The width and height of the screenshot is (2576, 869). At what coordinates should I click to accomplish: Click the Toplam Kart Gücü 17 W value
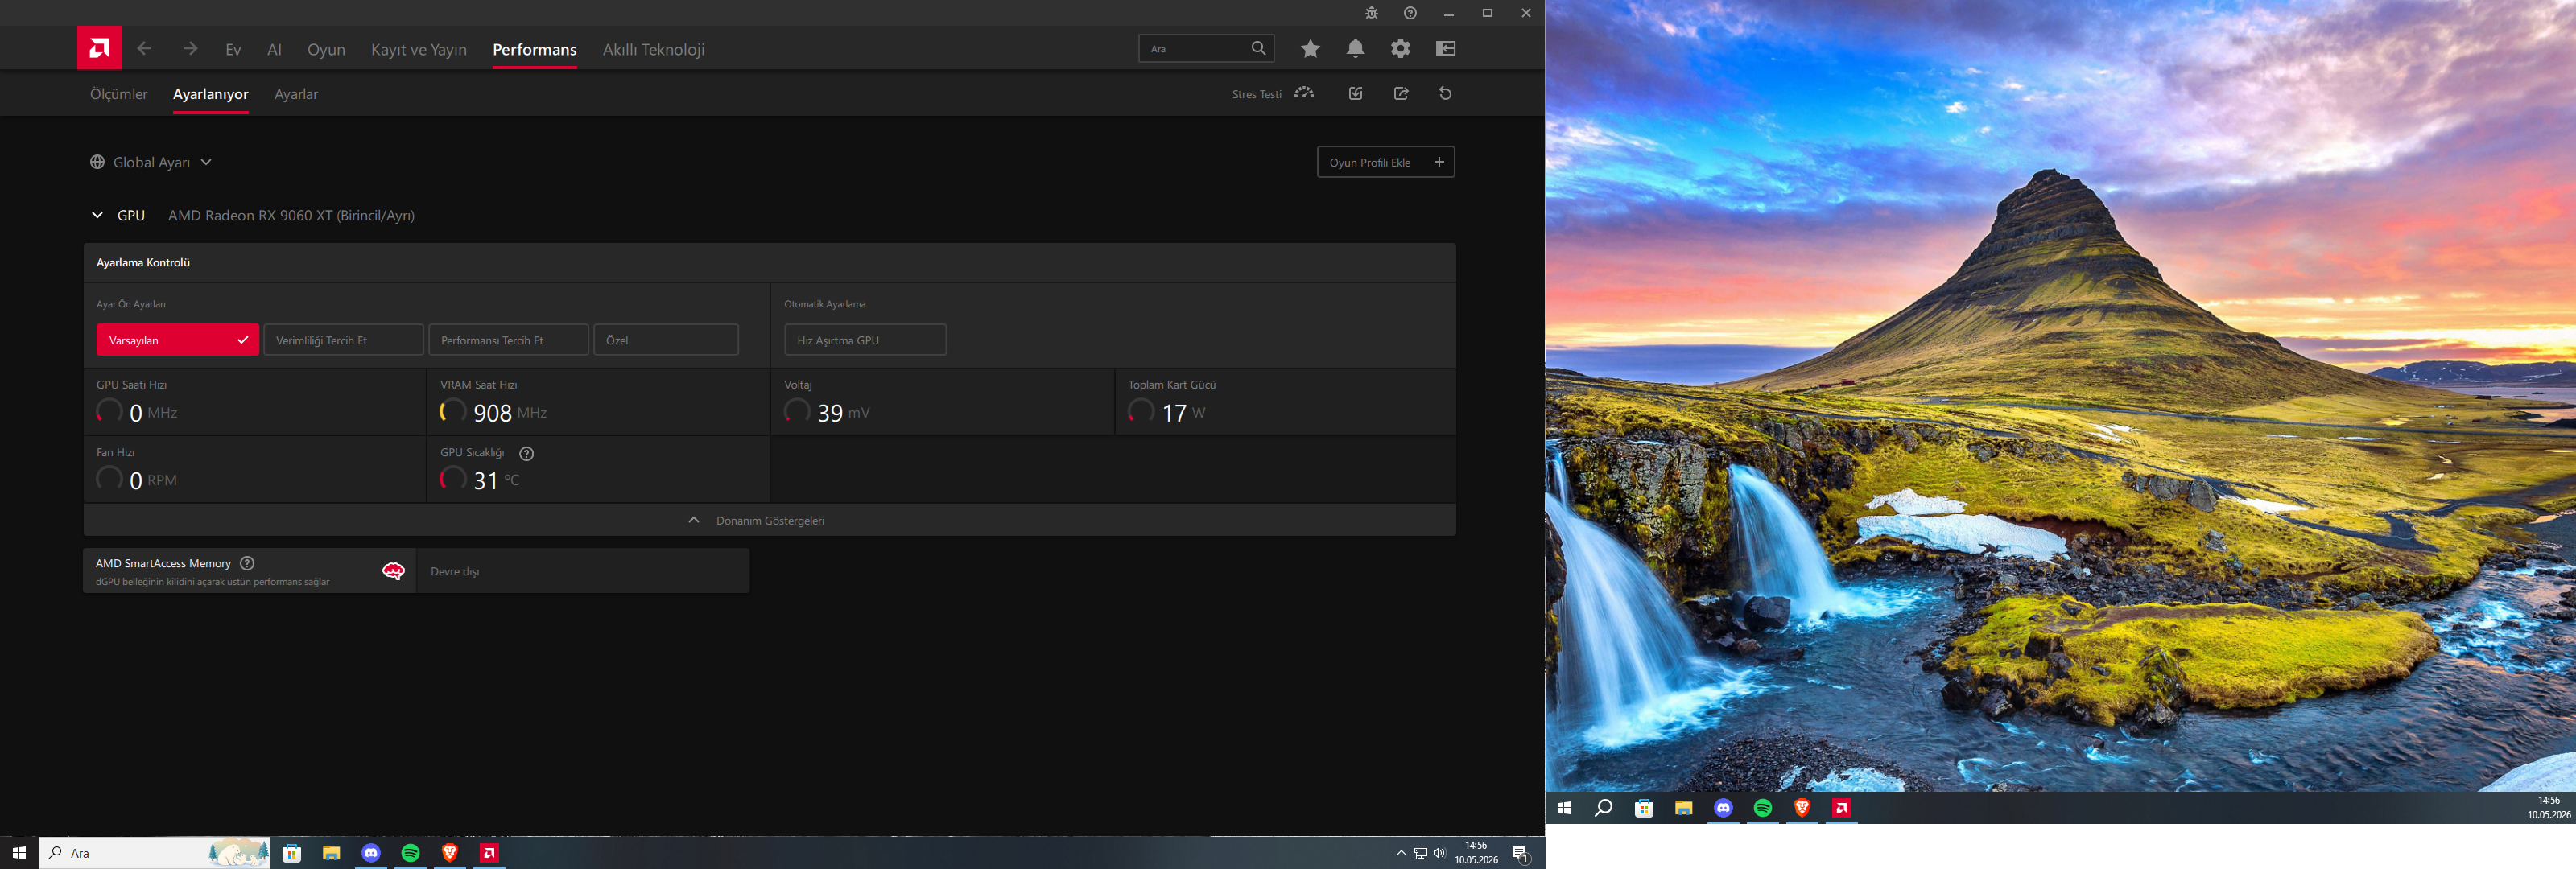pyautogui.click(x=1184, y=413)
